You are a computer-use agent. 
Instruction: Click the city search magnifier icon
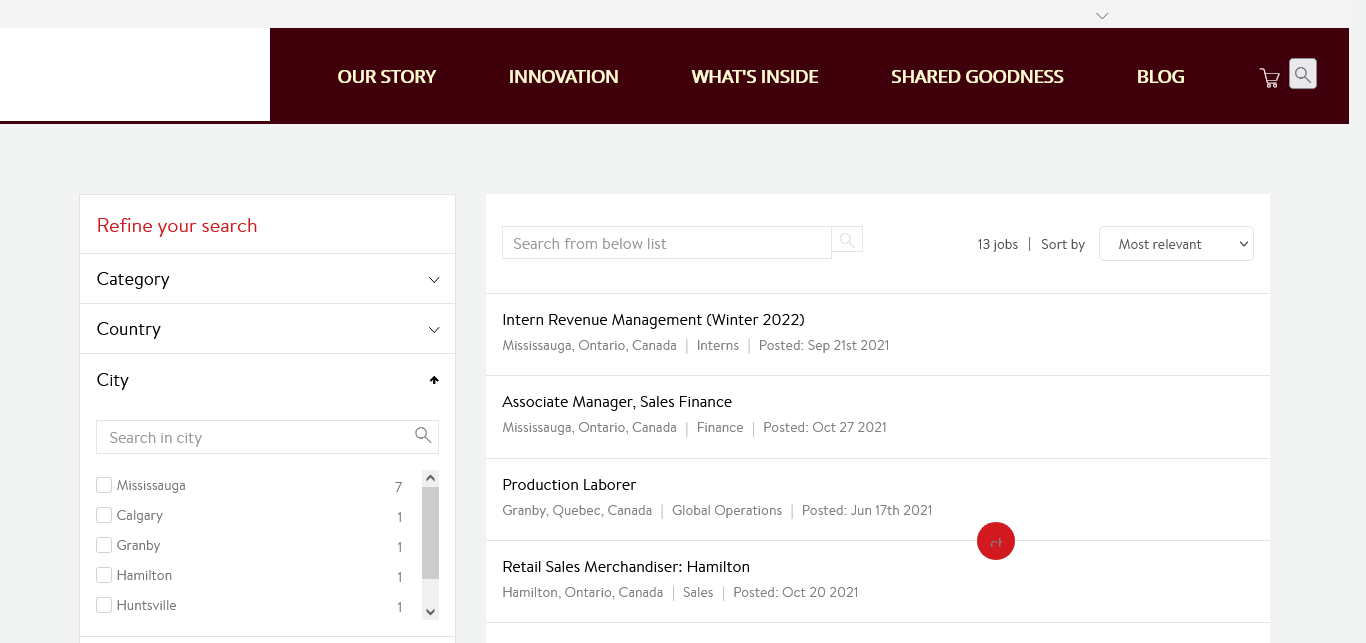(x=423, y=436)
